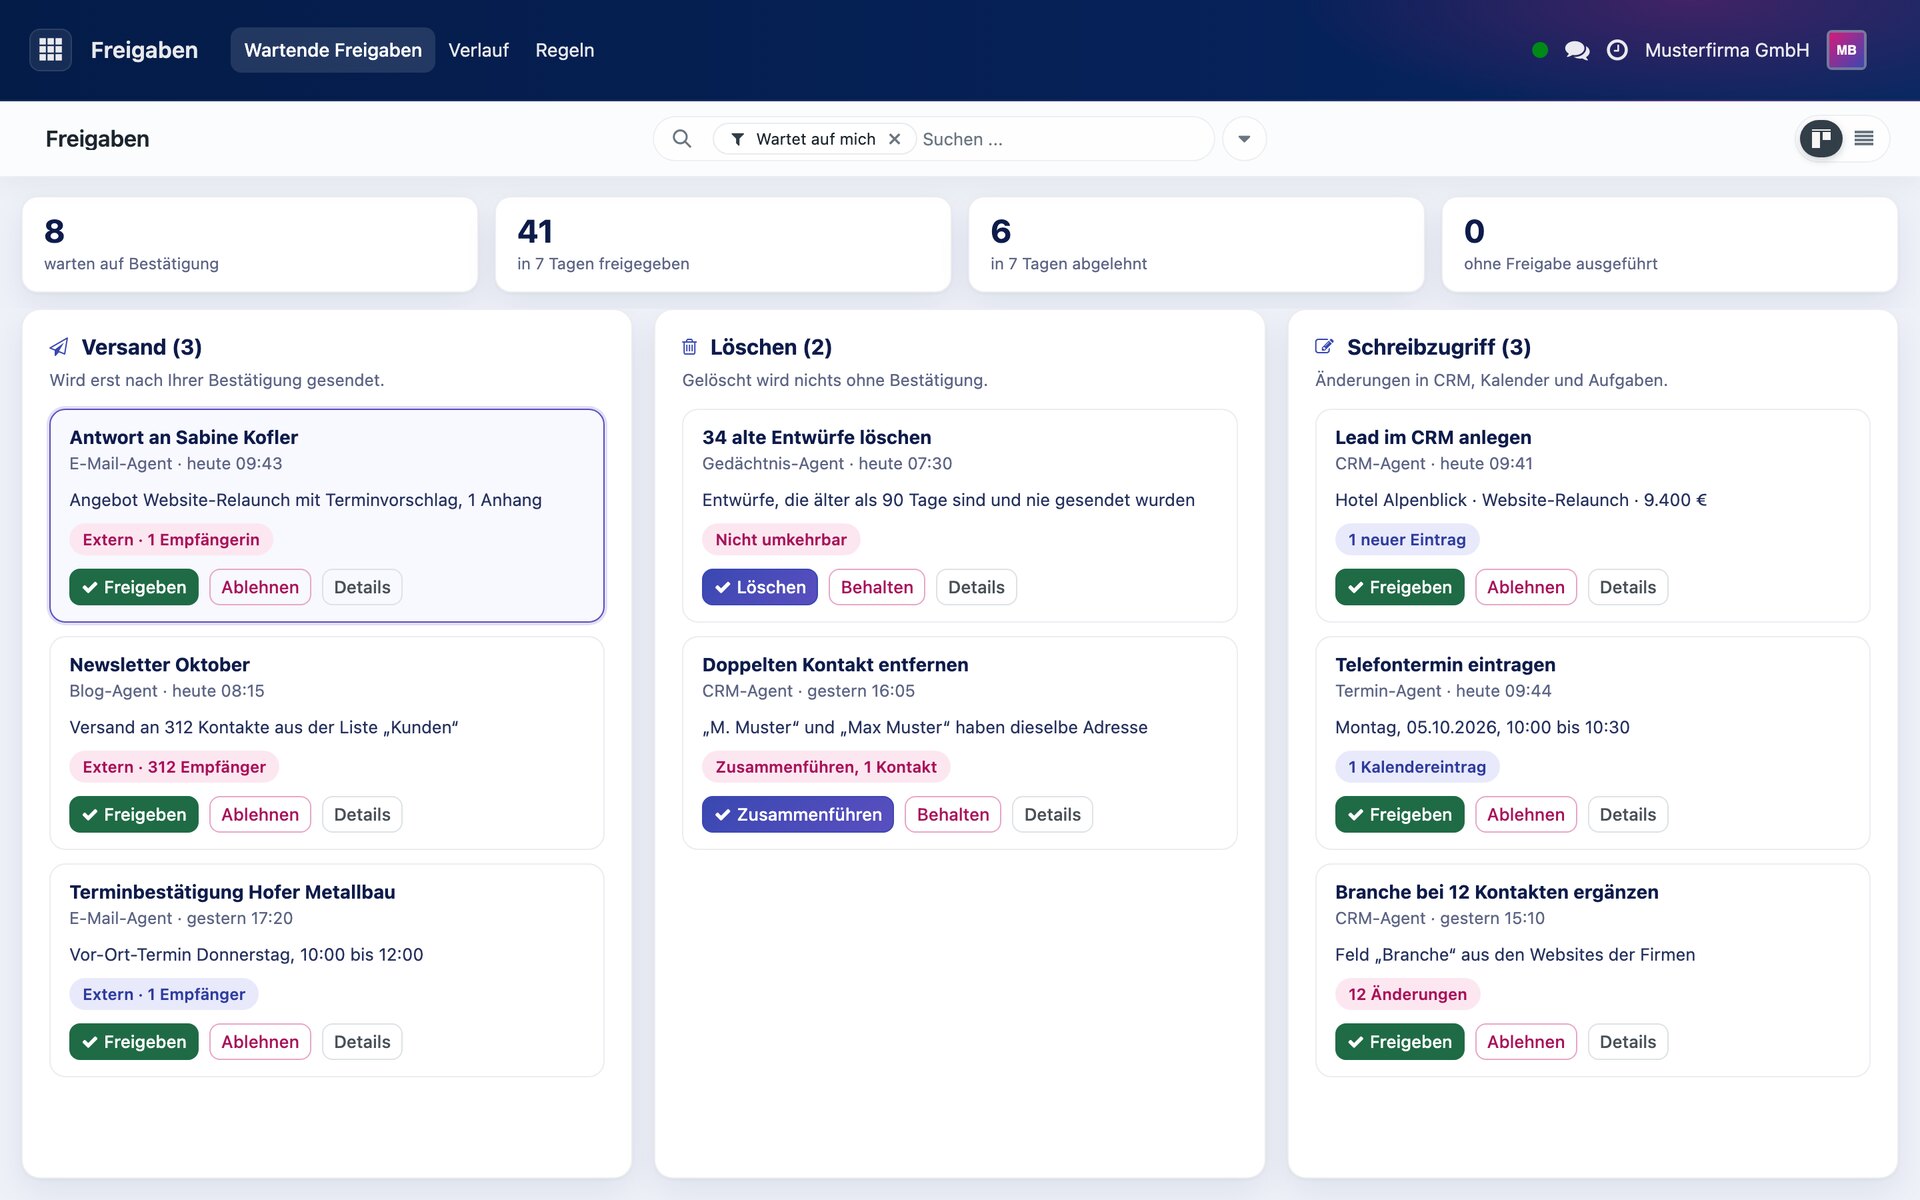Approve Lead im CRM anlegen
The width and height of the screenshot is (1920, 1200).
(1400, 587)
